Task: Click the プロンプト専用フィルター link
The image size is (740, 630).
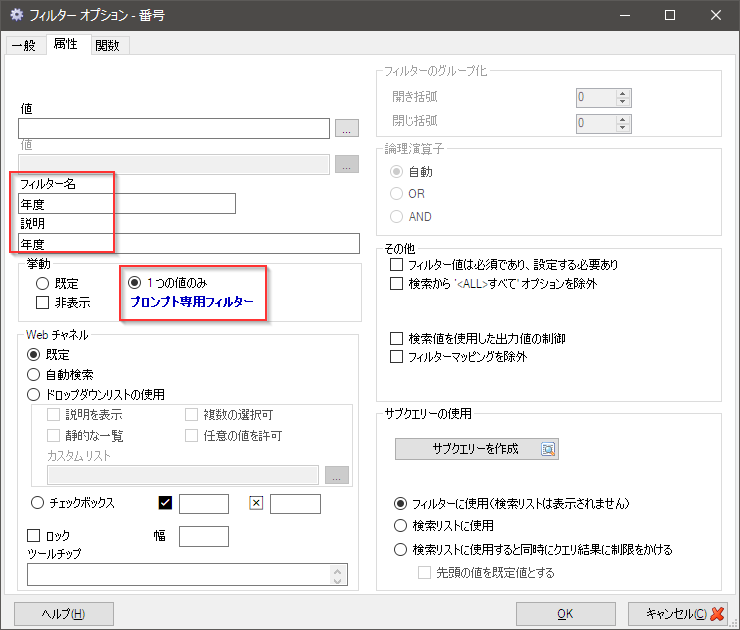Action: point(192,302)
